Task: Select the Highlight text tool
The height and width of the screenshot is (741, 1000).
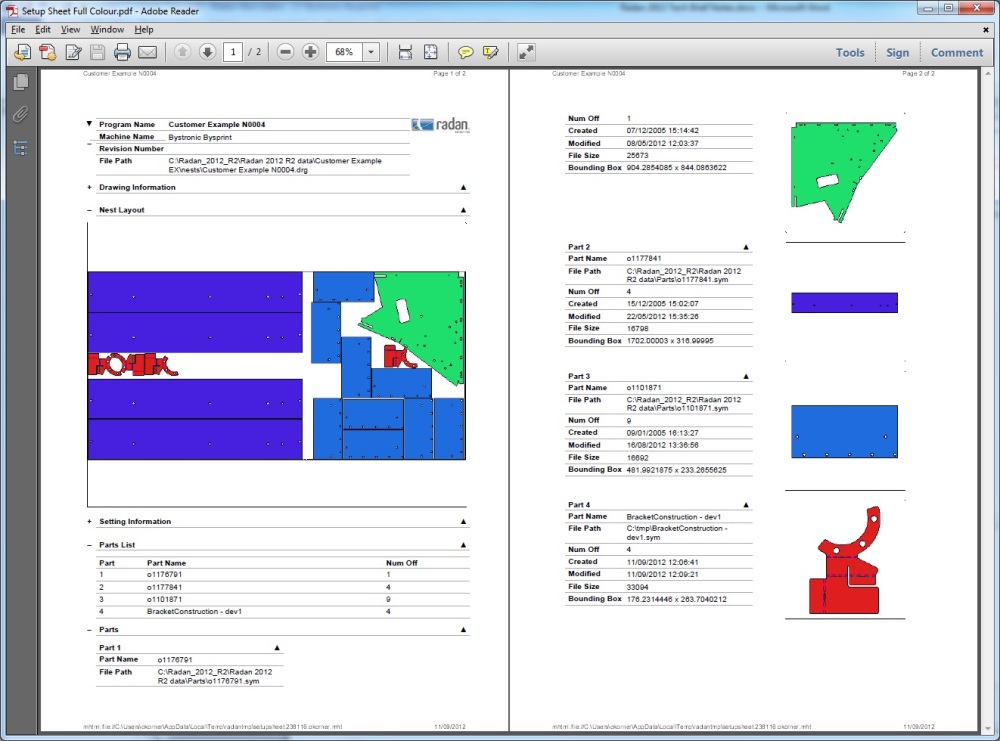Action: point(490,52)
